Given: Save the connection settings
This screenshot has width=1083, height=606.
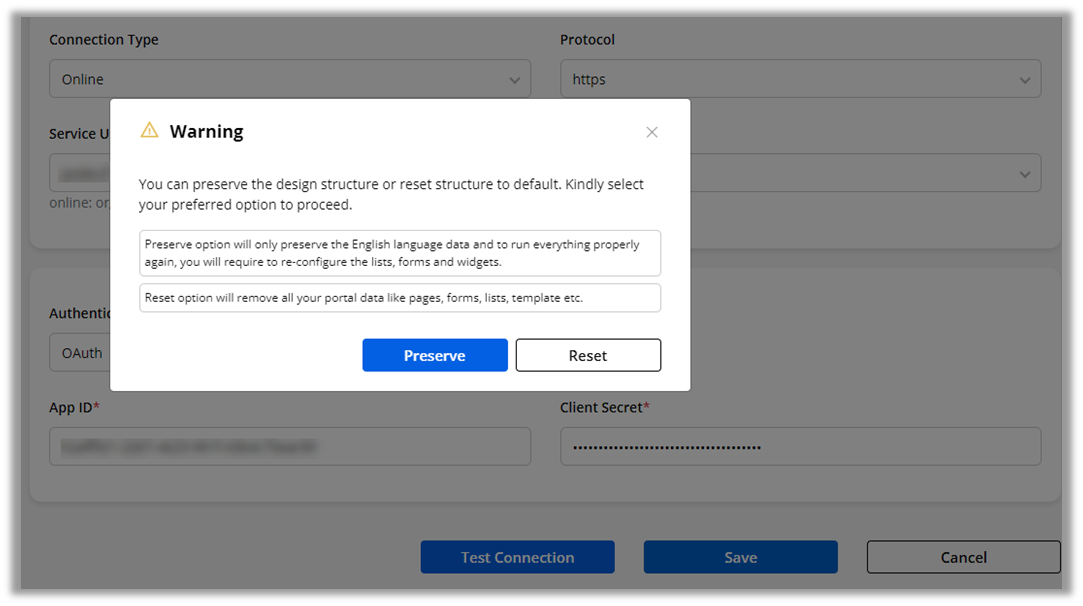Looking at the screenshot, I should tap(740, 557).
